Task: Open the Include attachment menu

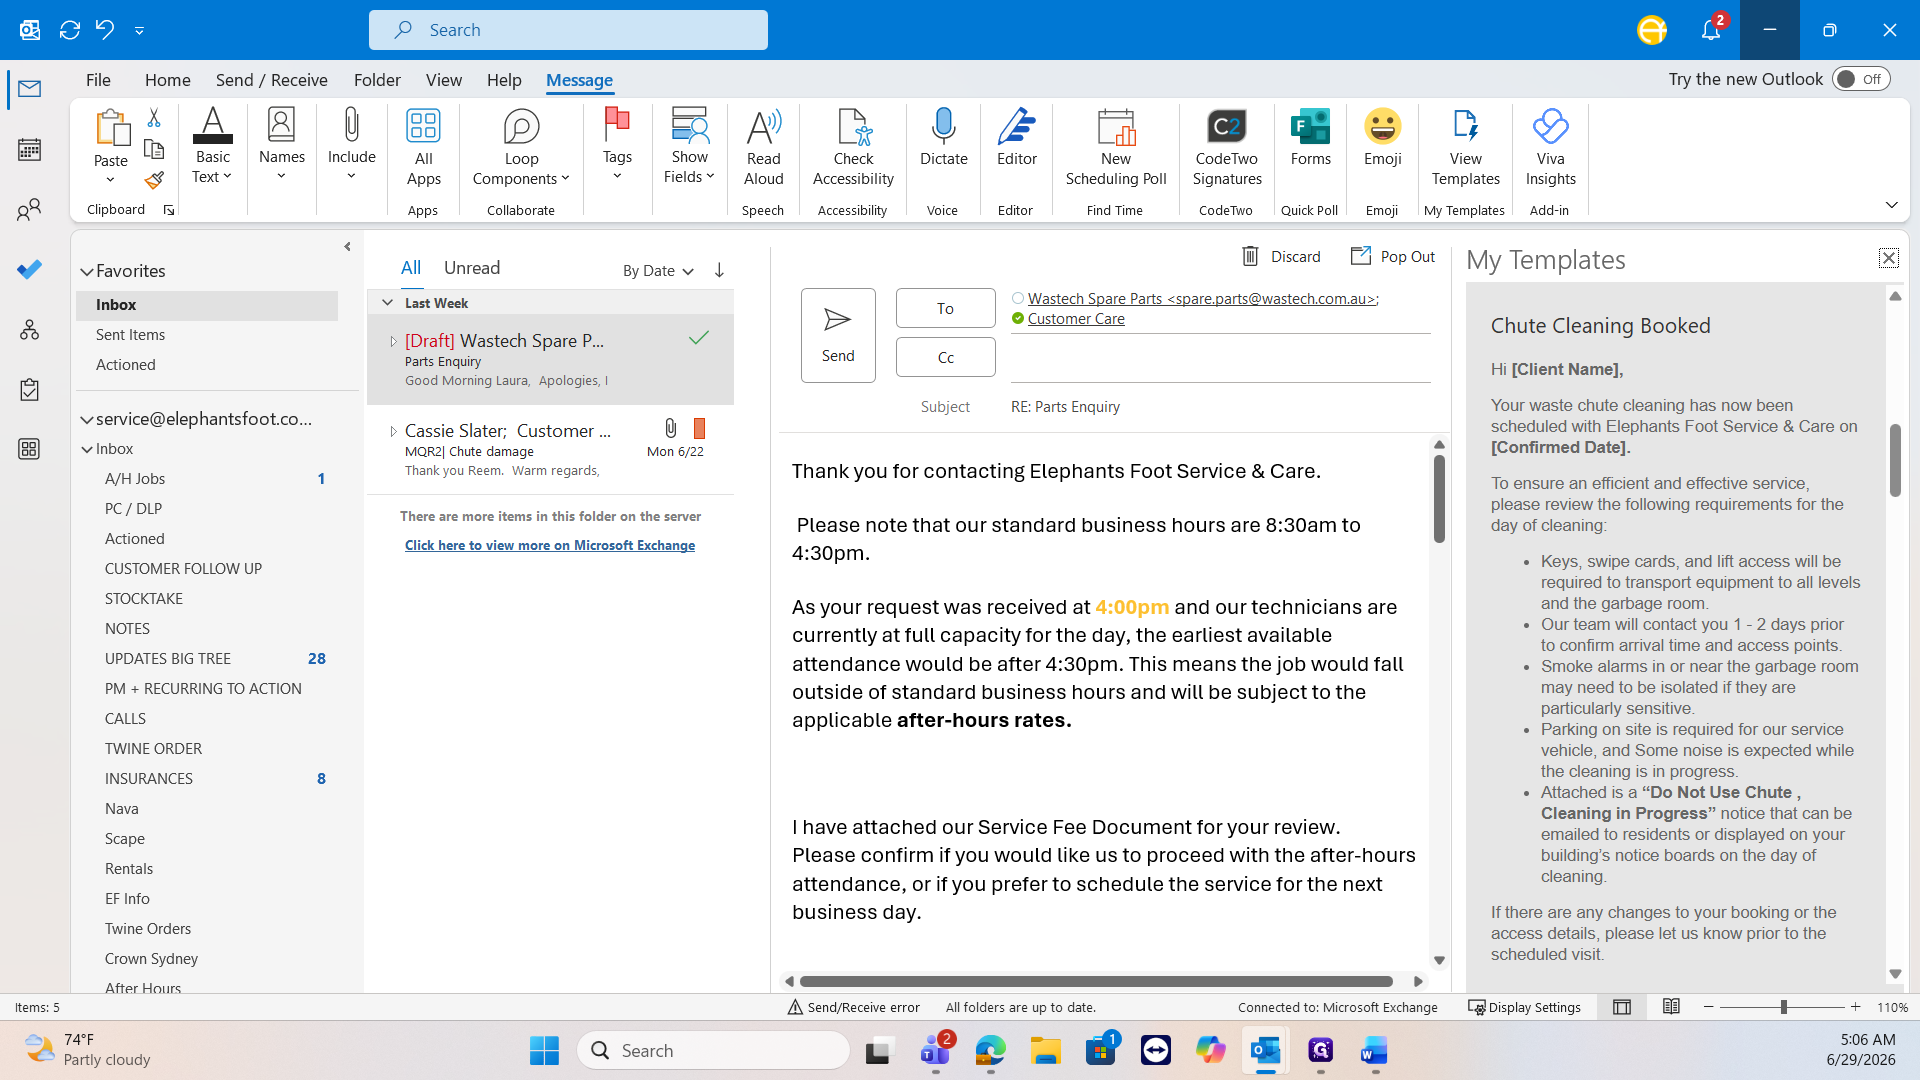Action: pyautogui.click(x=352, y=146)
